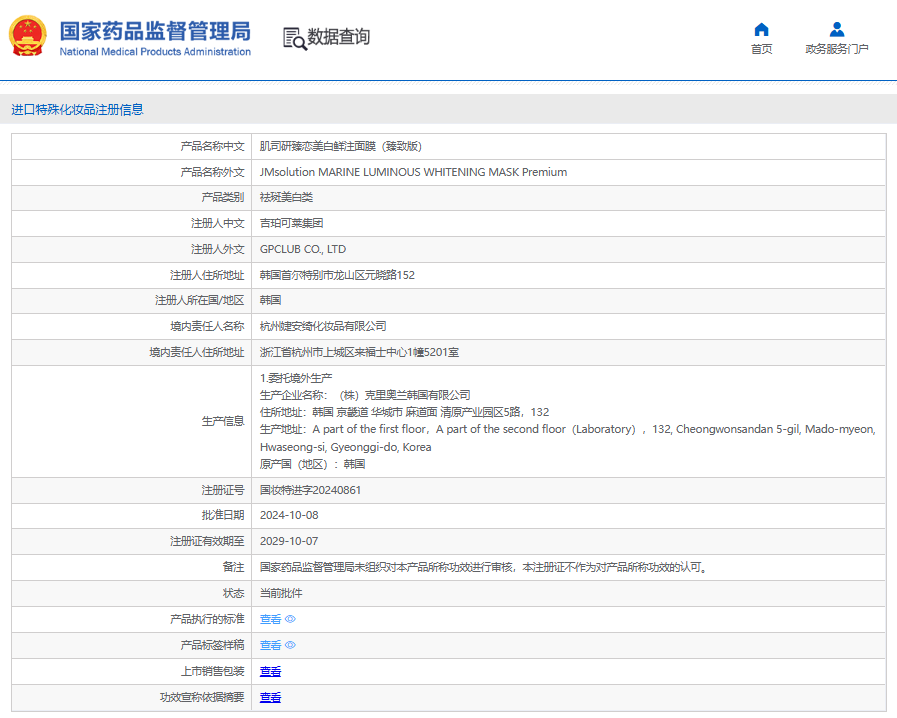The width and height of the screenshot is (897, 718).
Task: Click the house icon above 首页
Action: (761, 29)
